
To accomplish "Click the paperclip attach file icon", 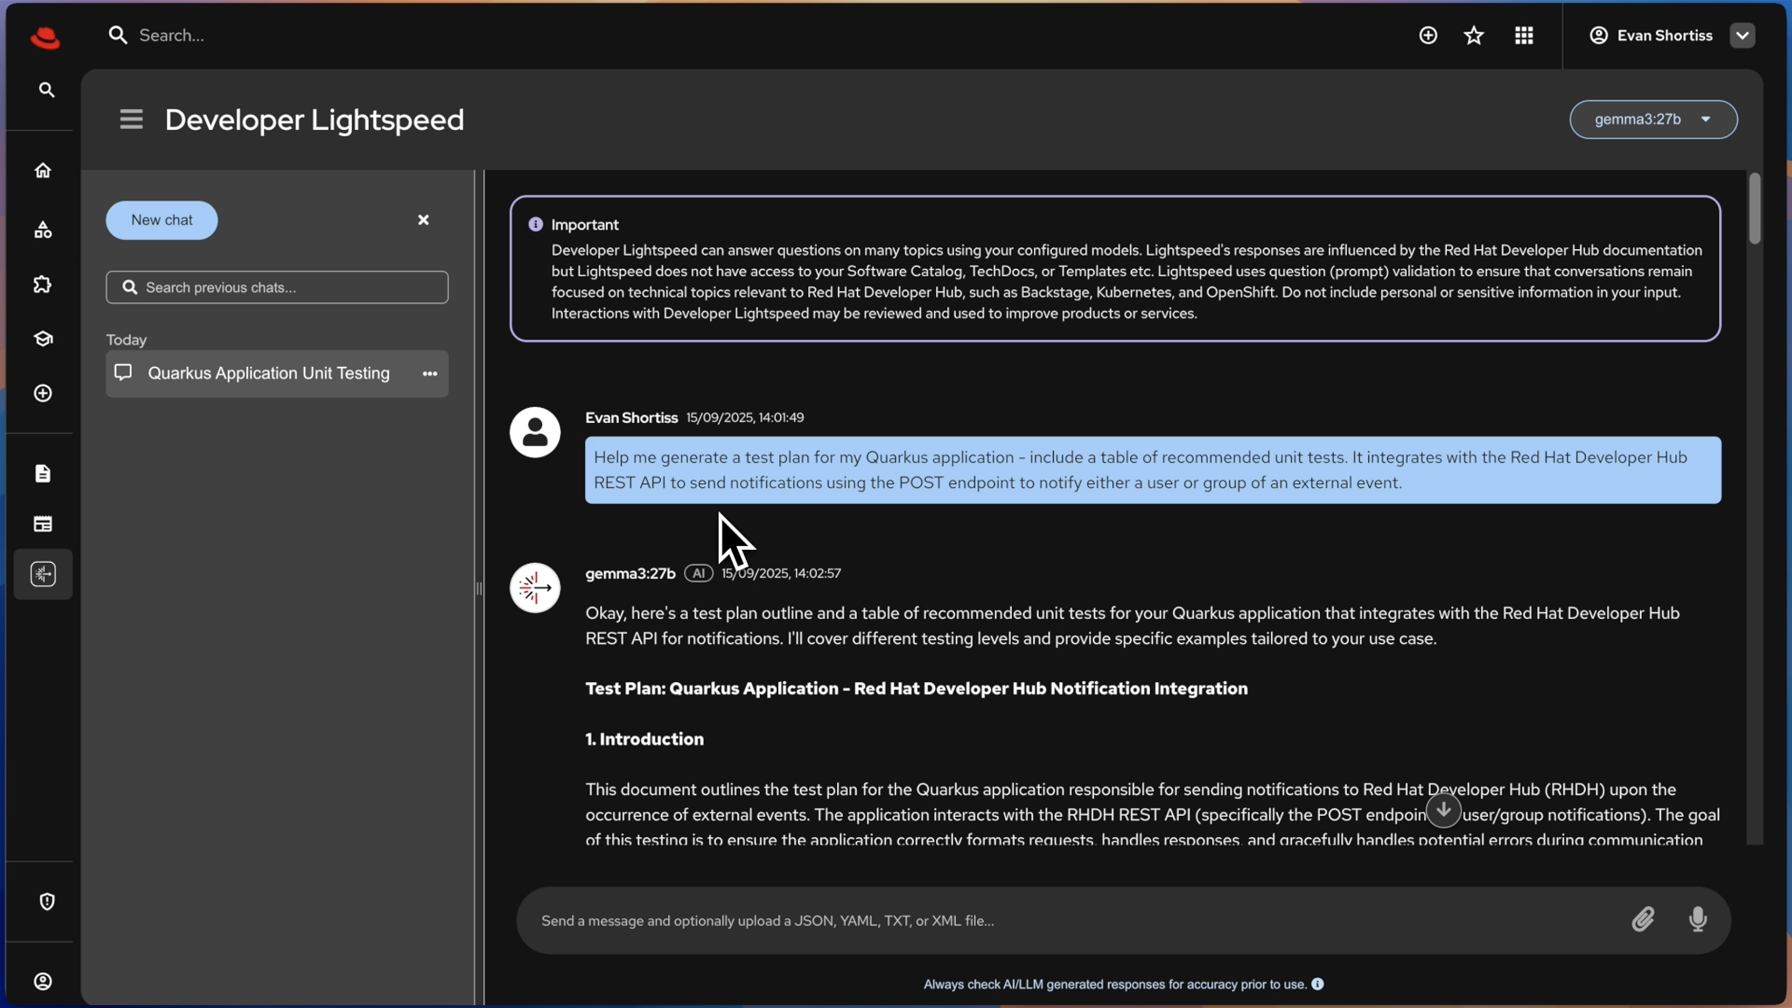I will (1643, 920).
